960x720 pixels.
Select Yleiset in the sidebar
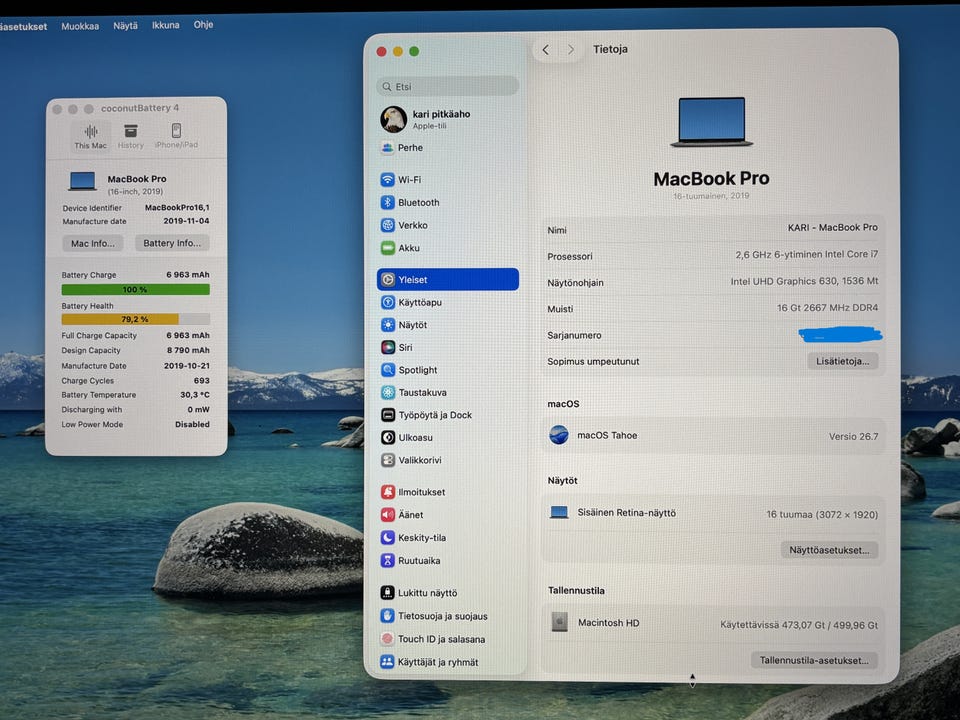448,279
